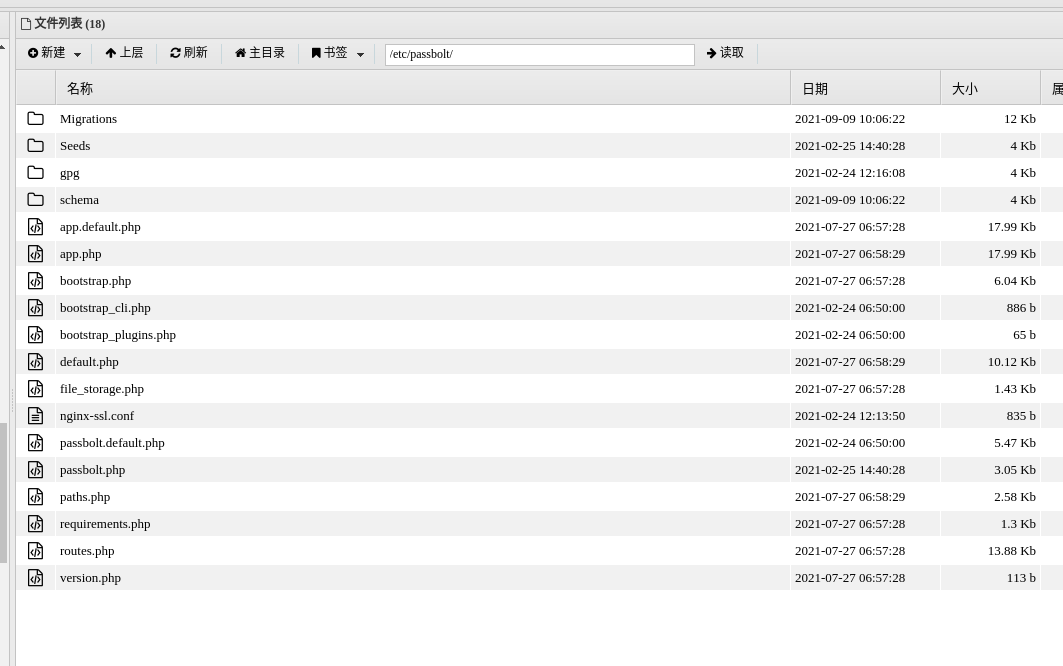This screenshot has height=666, width=1063.
Task: Click the 6.04 Kb size of bootstrap.php
Action: [1015, 281]
